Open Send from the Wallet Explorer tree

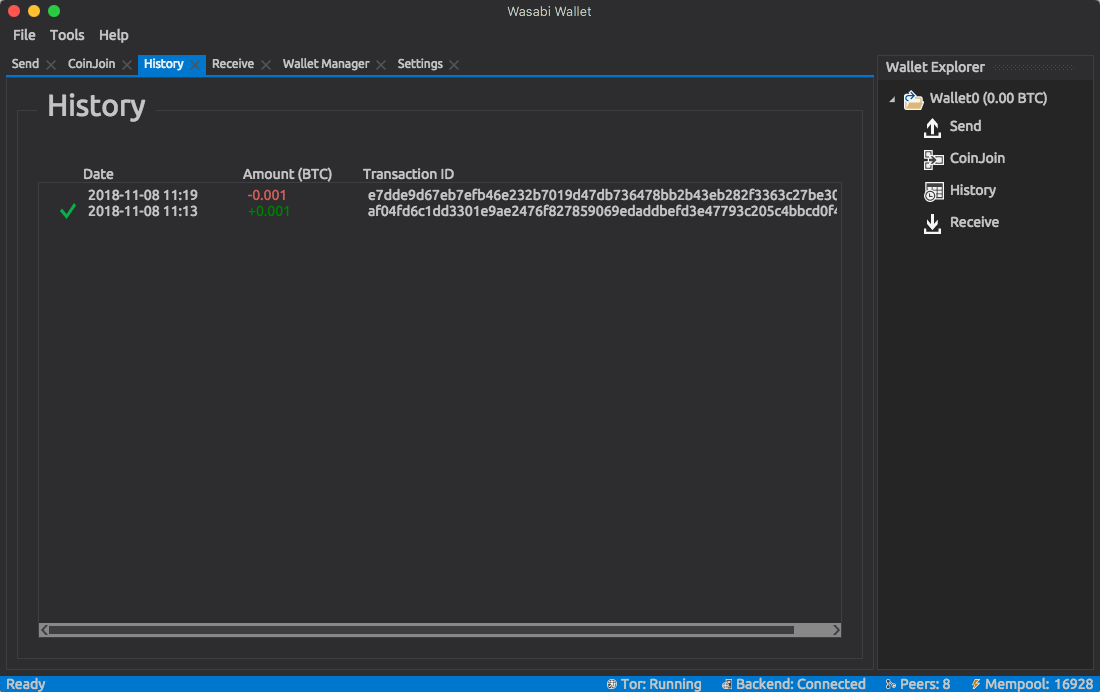coord(965,126)
